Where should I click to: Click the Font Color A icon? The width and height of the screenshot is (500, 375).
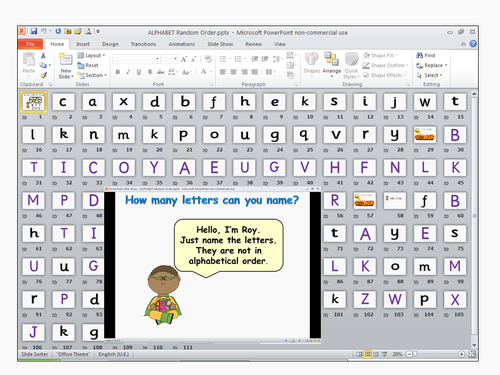click(203, 72)
